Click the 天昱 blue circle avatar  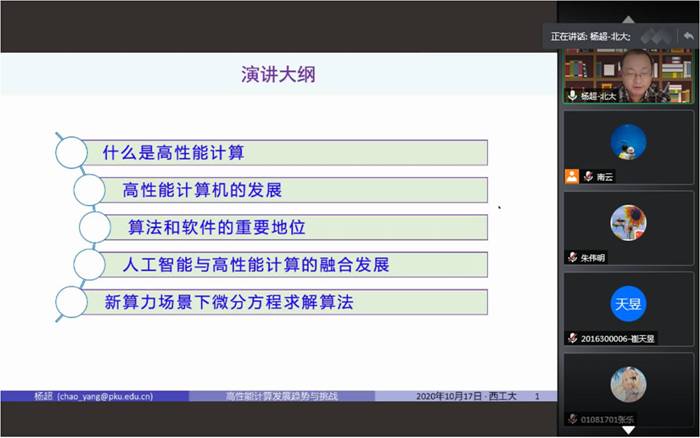(x=628, y=303)
